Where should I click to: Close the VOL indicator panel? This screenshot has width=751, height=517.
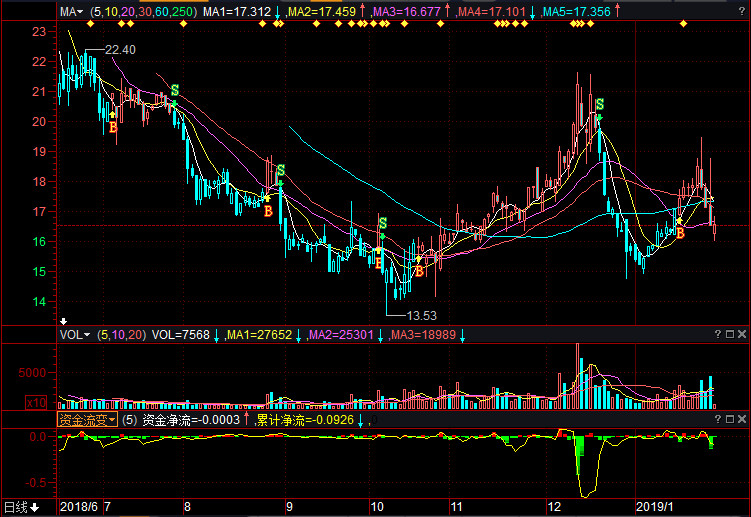pyautogui.click(x=743, y=335)
